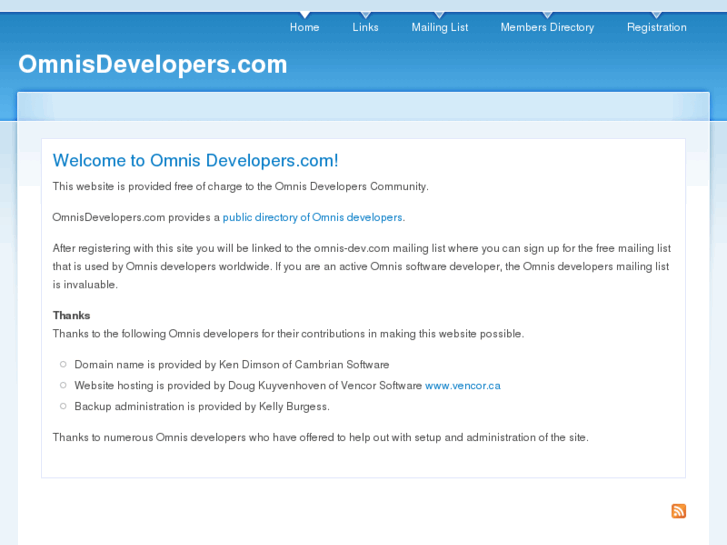Click the line about Doug Kuyvenhoven hosting
The width and height of the screenshot is (727, 545).
point(287,385)
